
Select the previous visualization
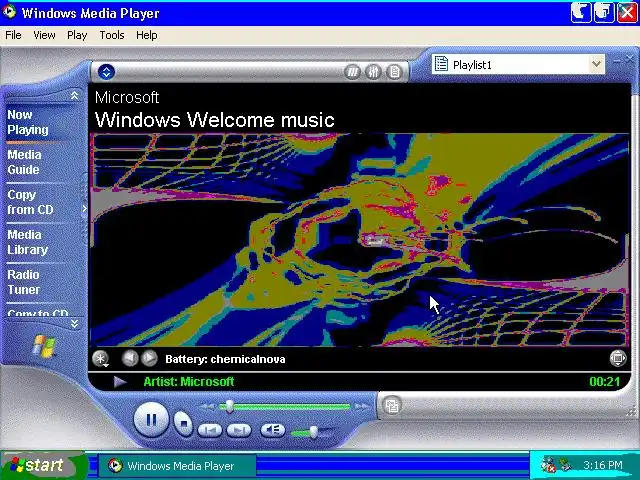click(130, 358)
